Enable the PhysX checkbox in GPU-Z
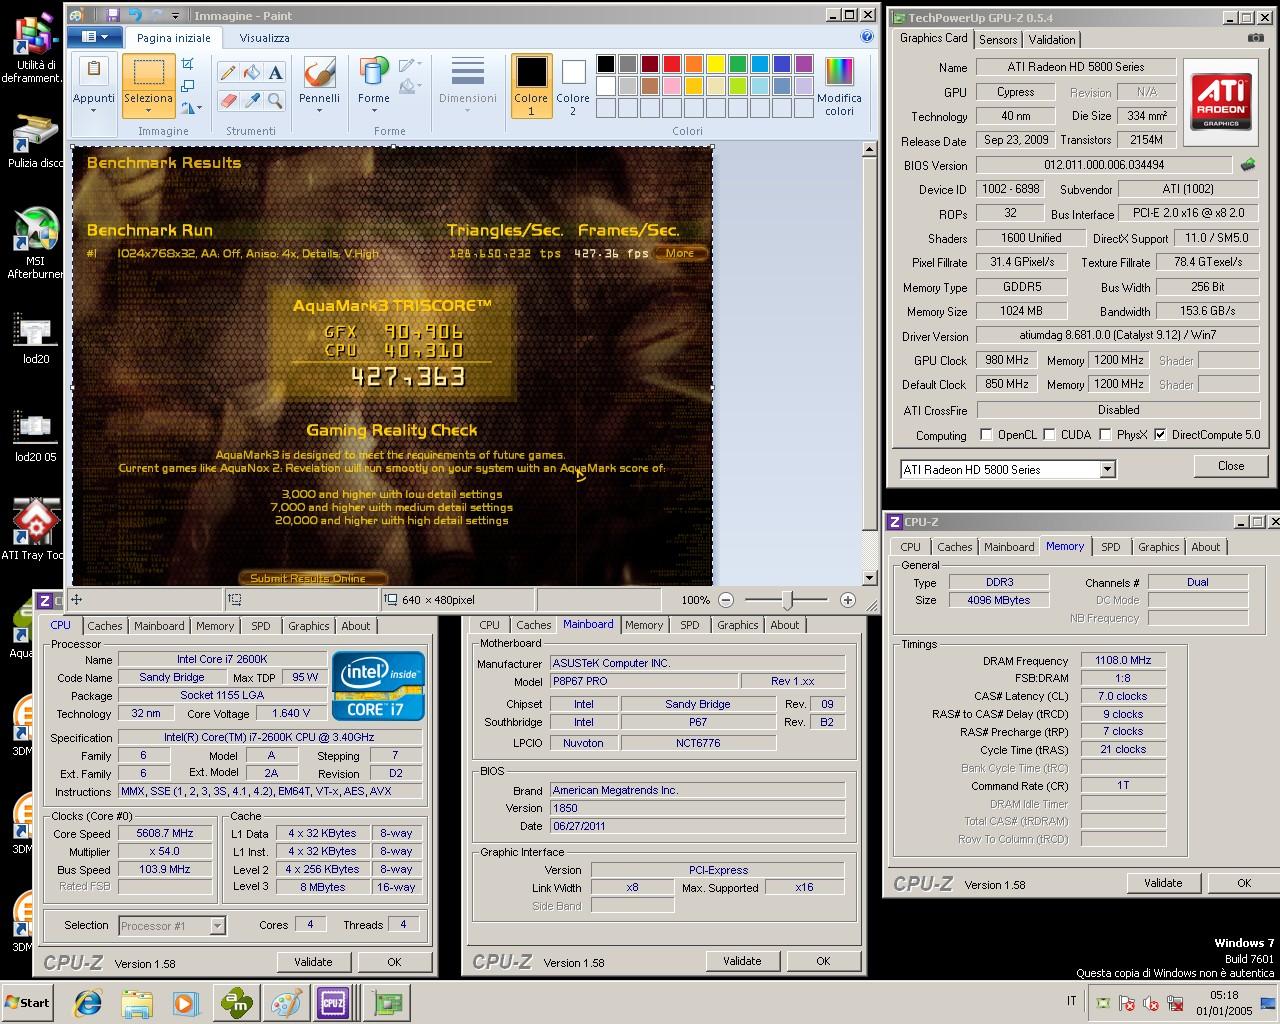Screen dimensions: 1280x1024 (x=1105, y=435)
